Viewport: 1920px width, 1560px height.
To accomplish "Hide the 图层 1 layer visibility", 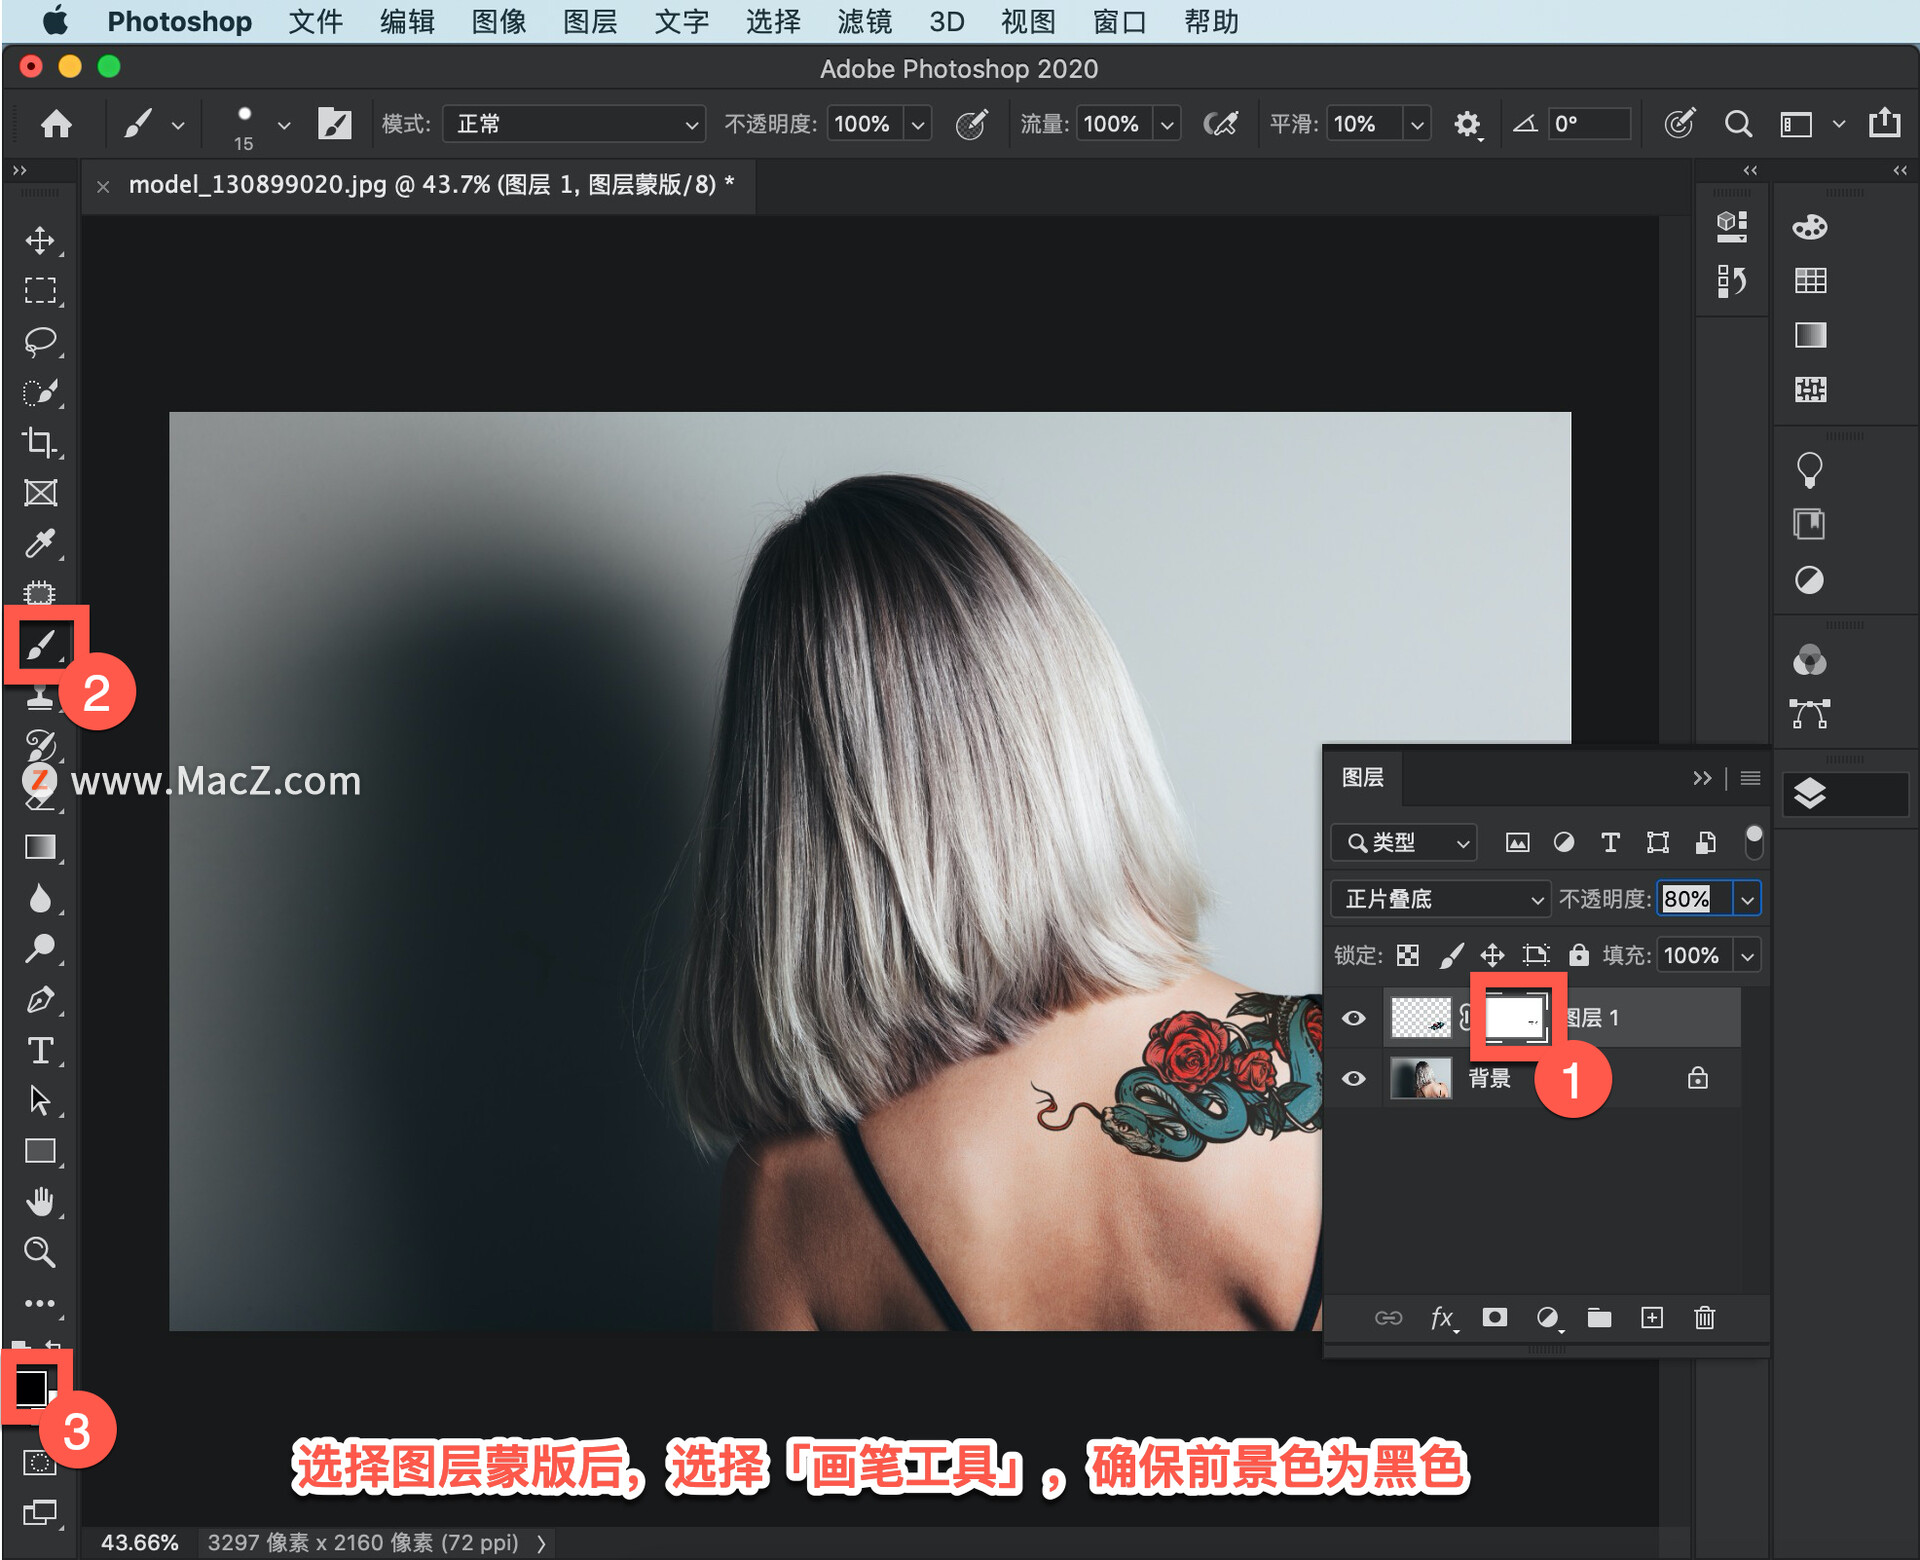I will [x=1353, y=1018].
